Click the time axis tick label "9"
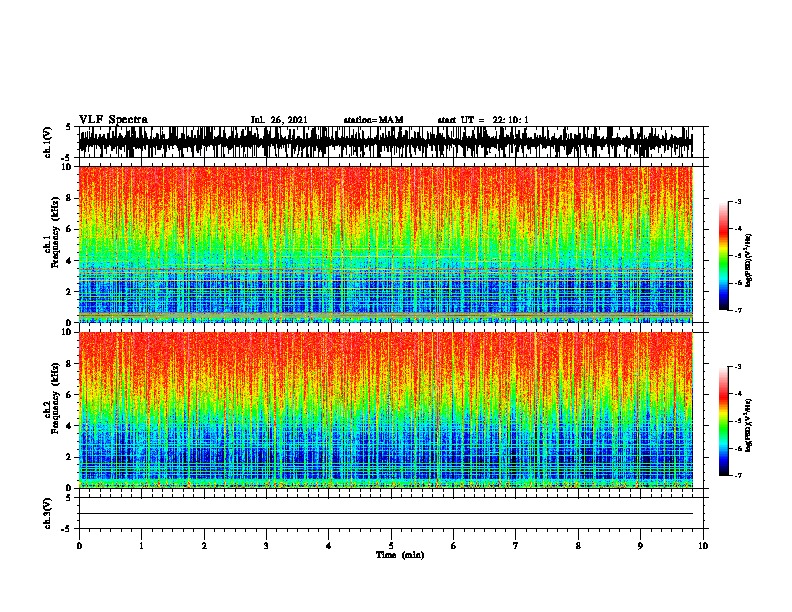Image resolution: width=792 pixels, height=612 pixels. point(640,546)
